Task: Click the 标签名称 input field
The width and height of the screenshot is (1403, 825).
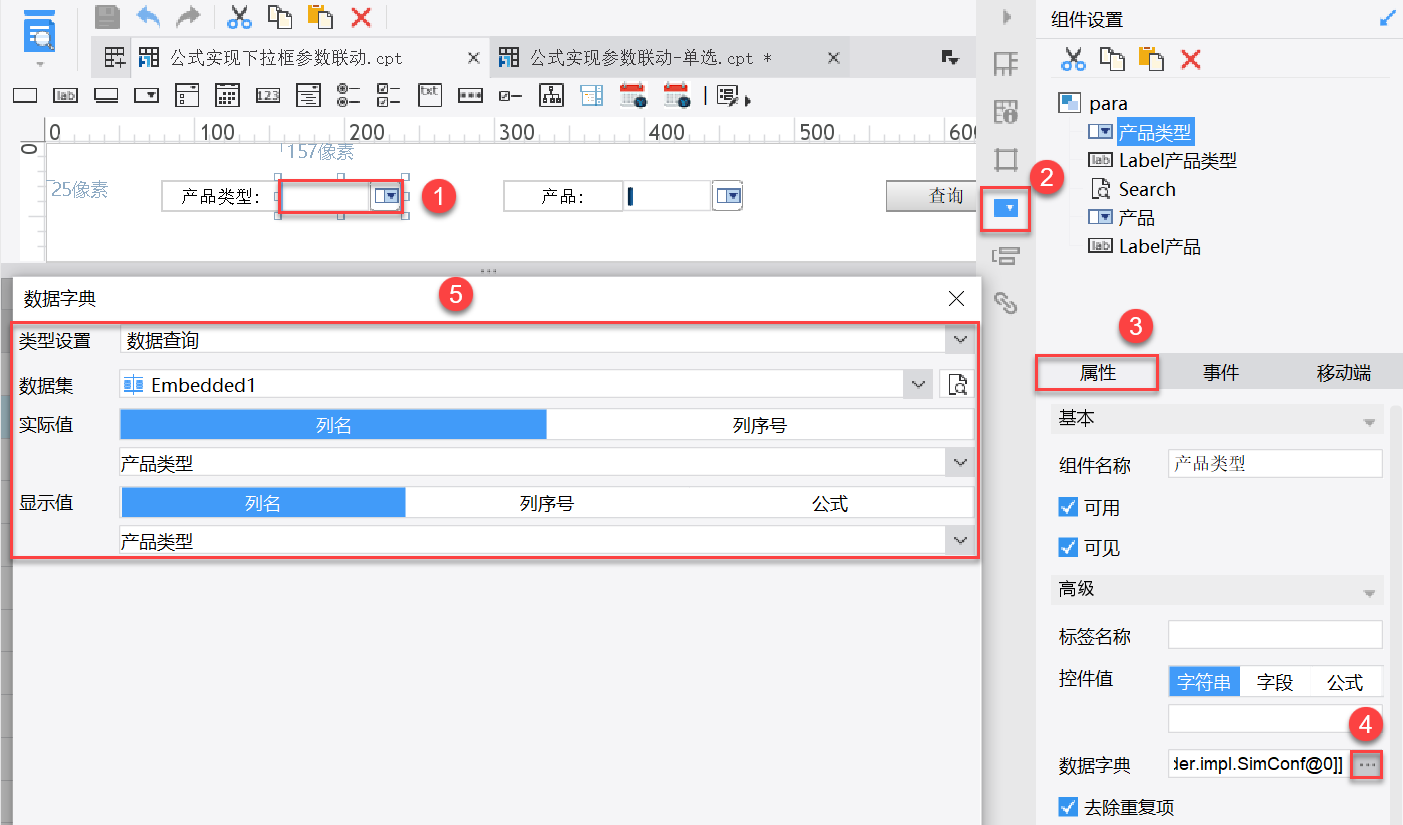Action: click(1275, 635)
